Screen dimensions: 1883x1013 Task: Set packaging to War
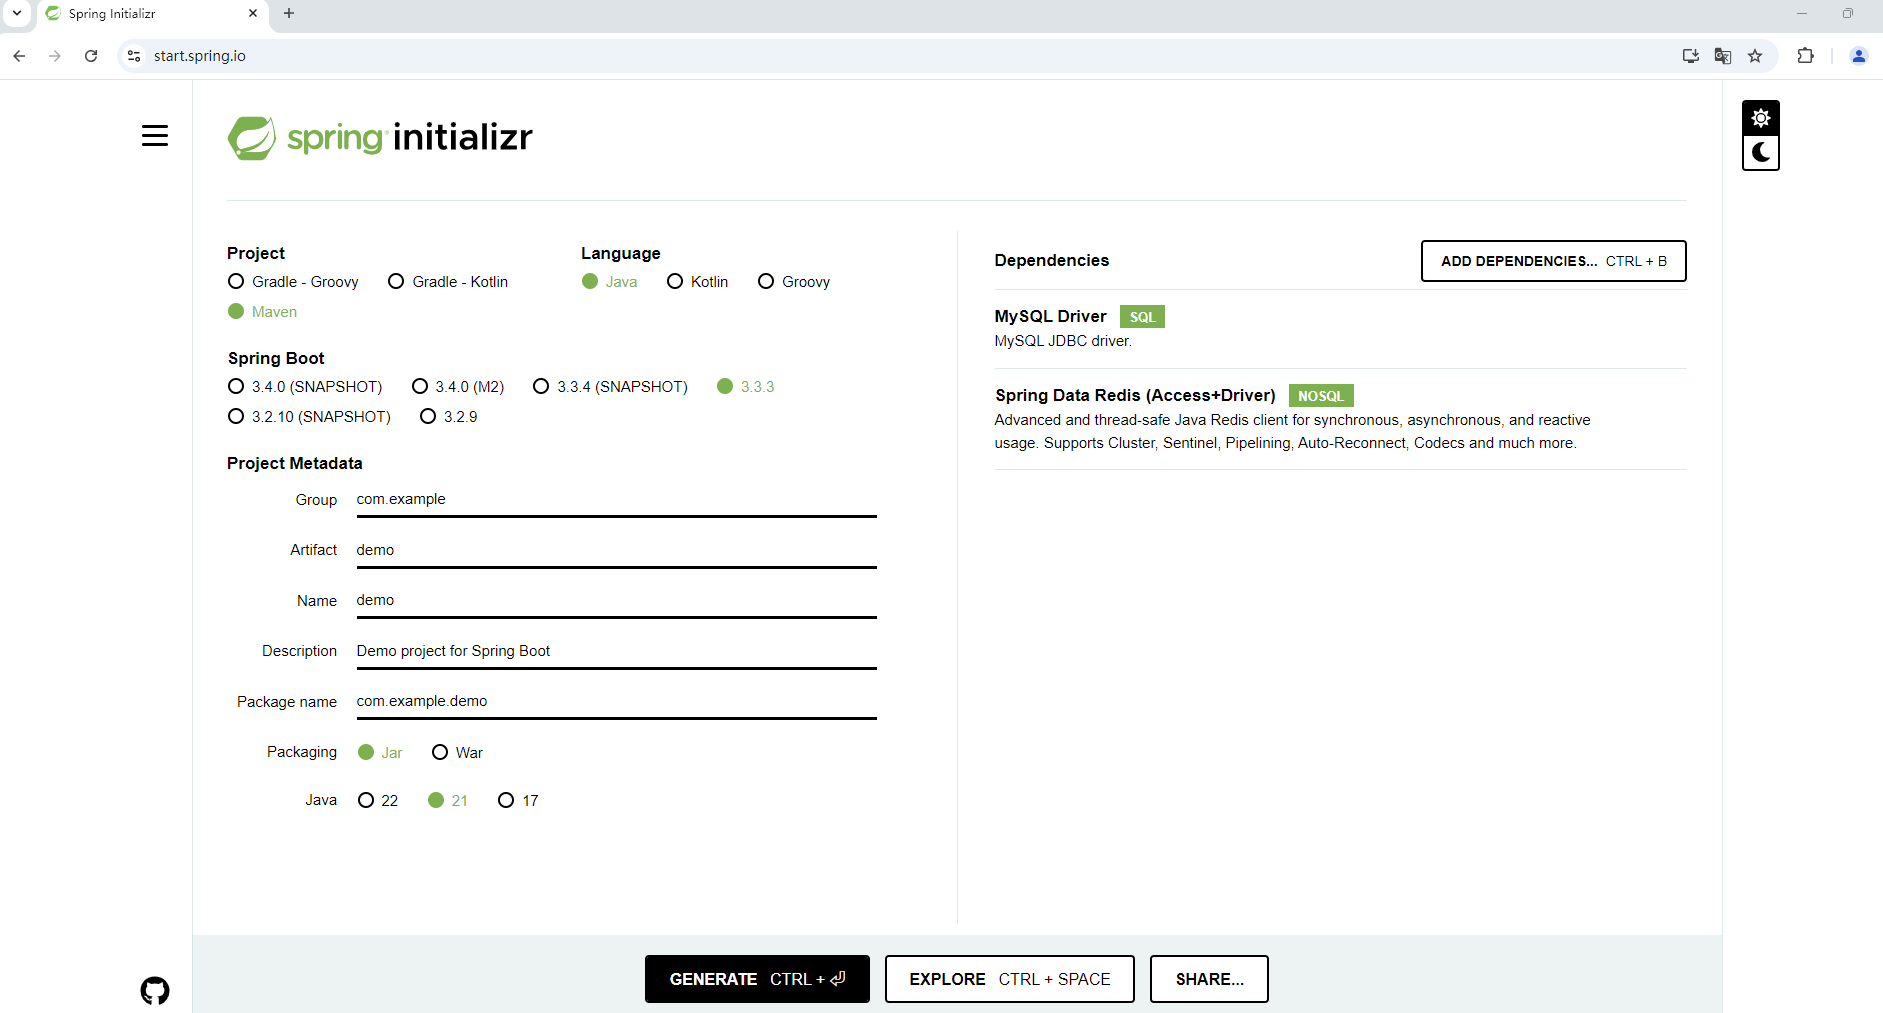tap(457, 753)
